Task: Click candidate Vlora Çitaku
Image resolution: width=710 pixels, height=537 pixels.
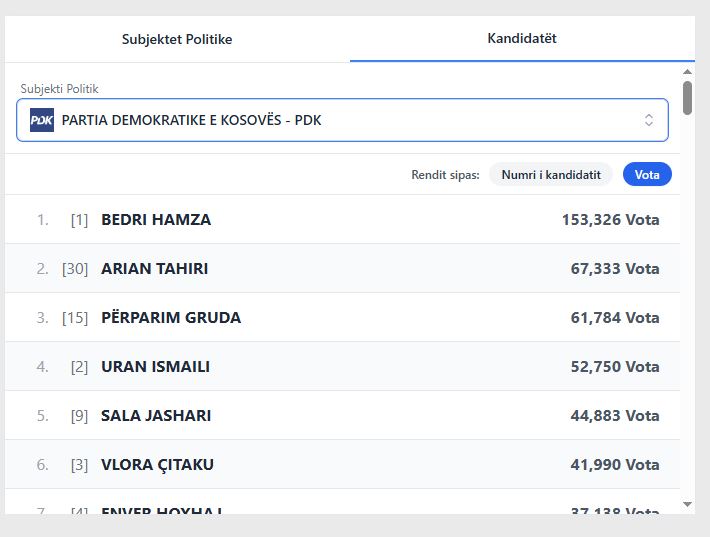Action: (x=157, y=465)
